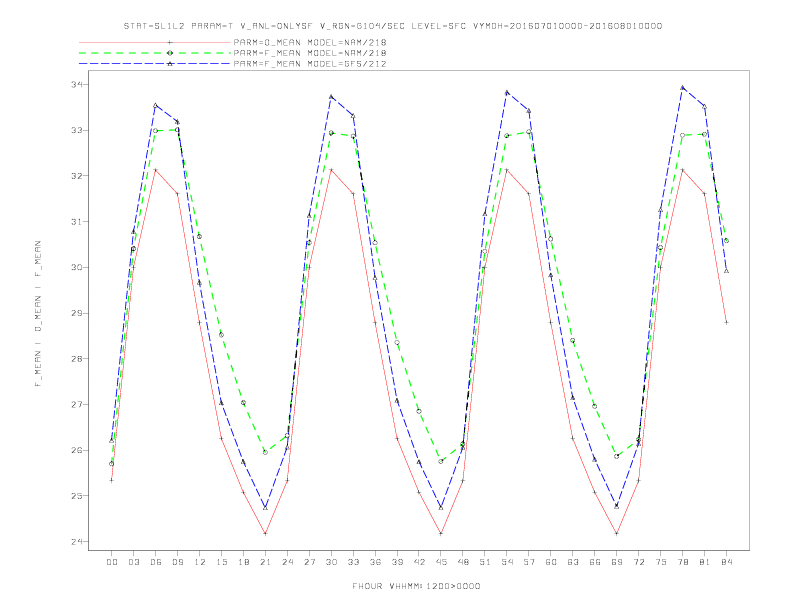Click x-axis forecast hour label 78
The image size is (792, 612).
pyautogui.click(x=682, y=562)
